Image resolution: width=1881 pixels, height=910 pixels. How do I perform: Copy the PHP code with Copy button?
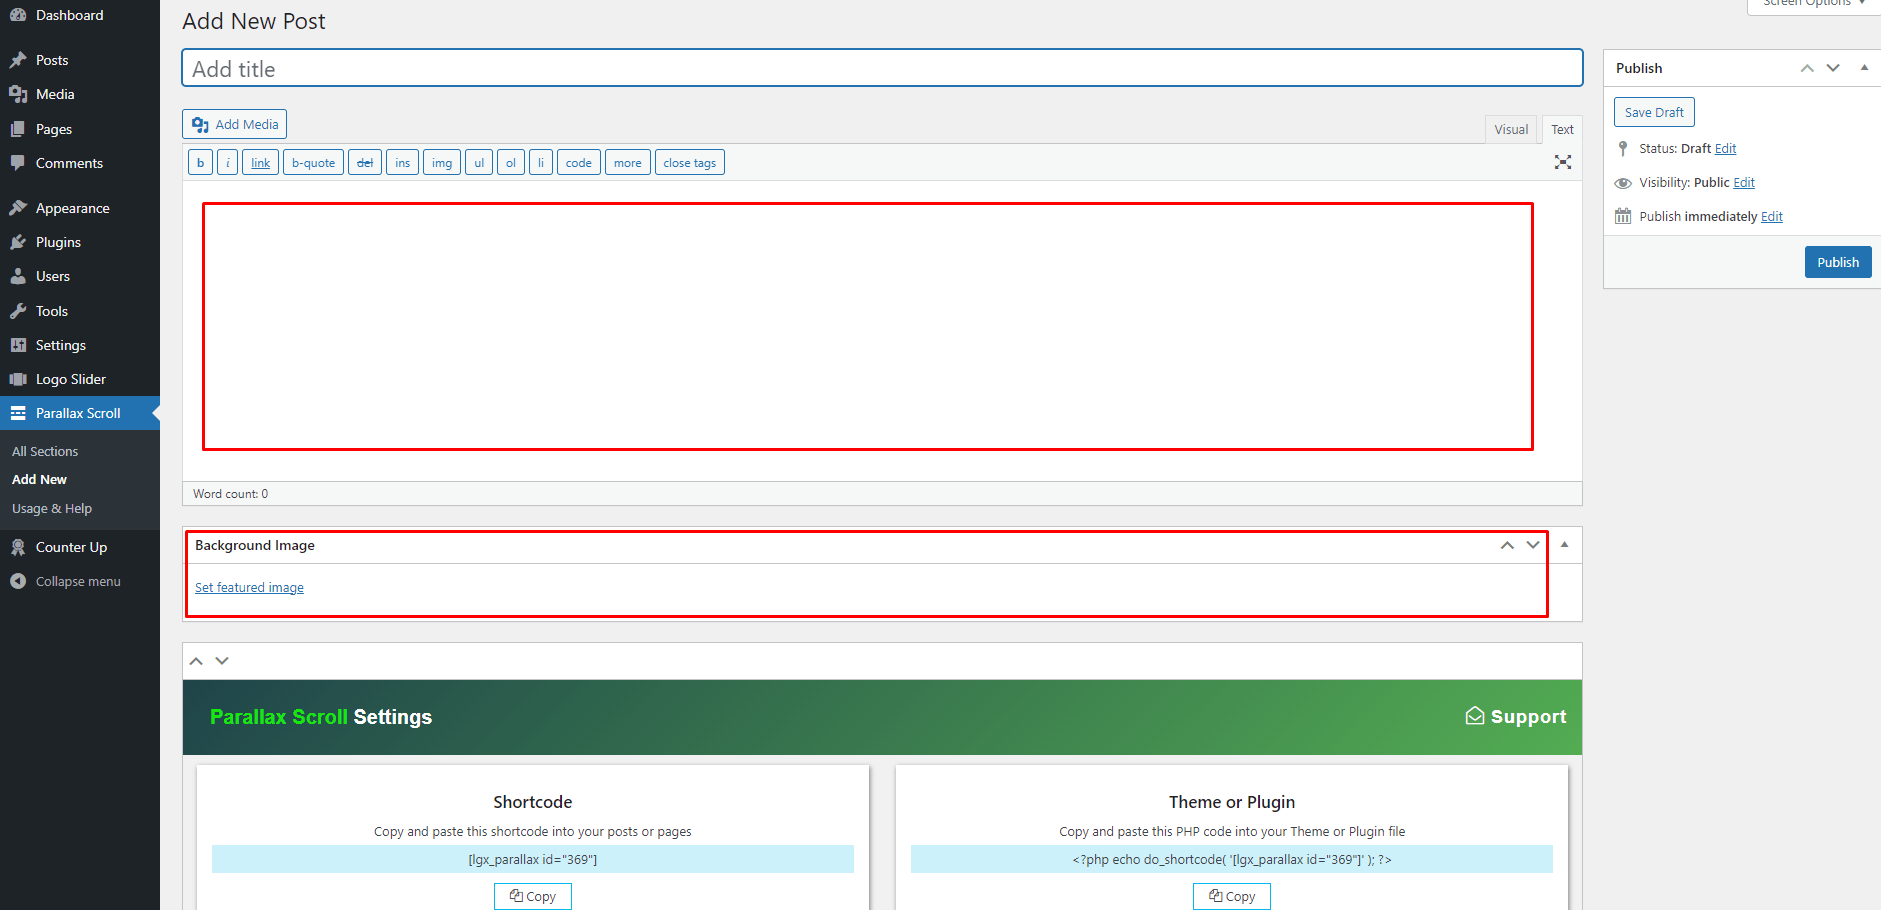[x=1232, y=896]
